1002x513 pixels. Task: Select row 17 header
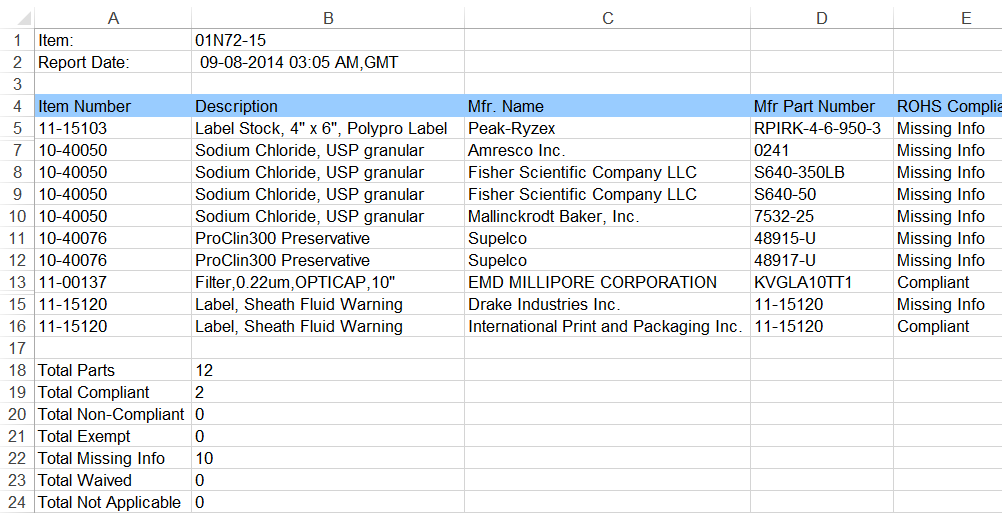coord(17,348)
